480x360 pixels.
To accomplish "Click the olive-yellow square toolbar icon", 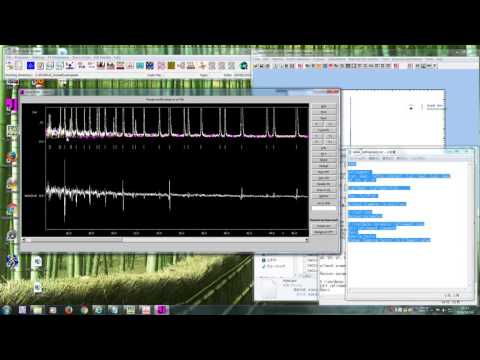I will tap(171, 66).
